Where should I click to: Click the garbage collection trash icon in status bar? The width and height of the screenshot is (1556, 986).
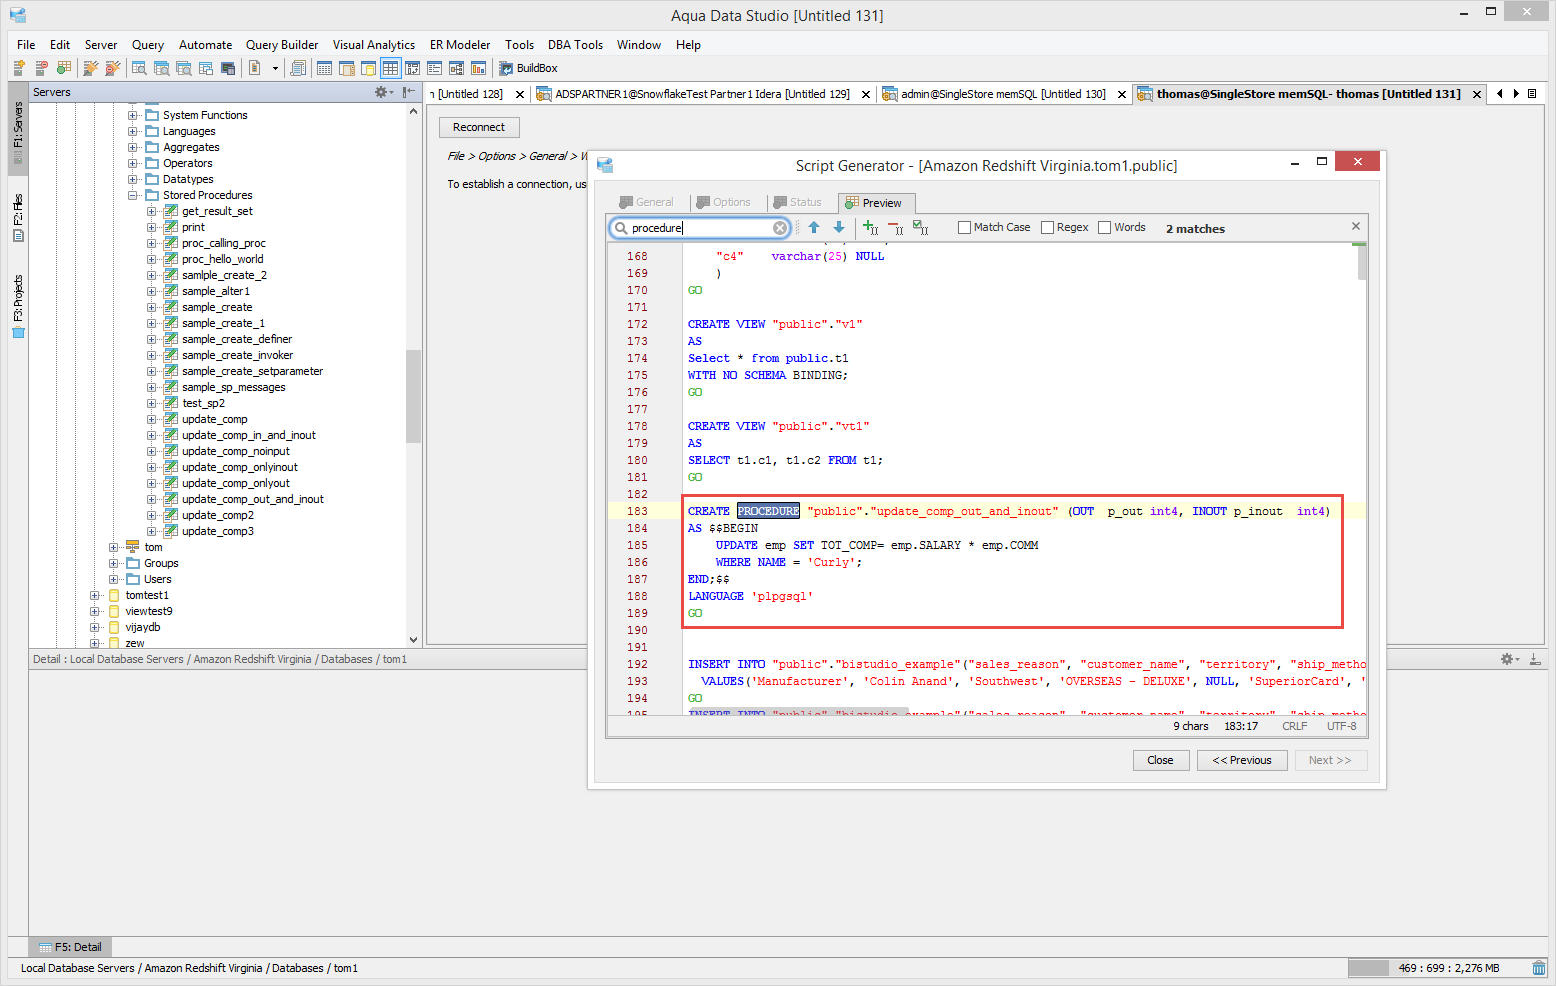coord(1538,968)
